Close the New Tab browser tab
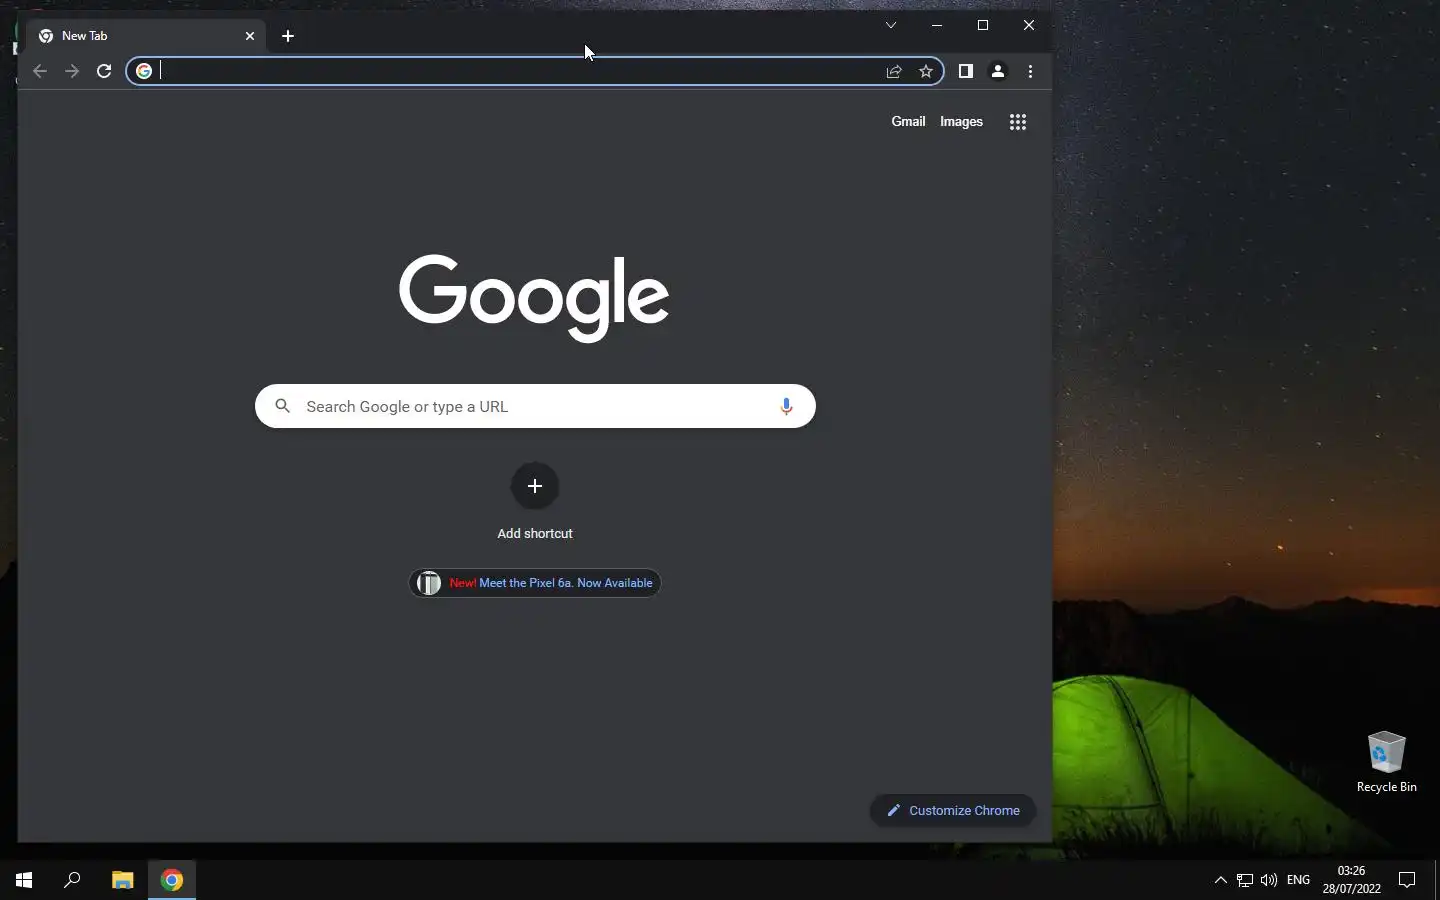This screenshot has height=900, width=1440. 250,36
